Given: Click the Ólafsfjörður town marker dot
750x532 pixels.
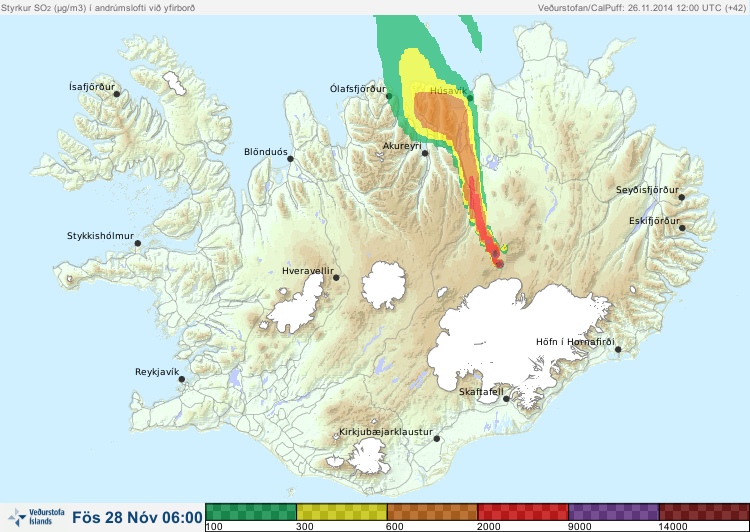Looking at the screenshot, I should [x=389, y=96].
